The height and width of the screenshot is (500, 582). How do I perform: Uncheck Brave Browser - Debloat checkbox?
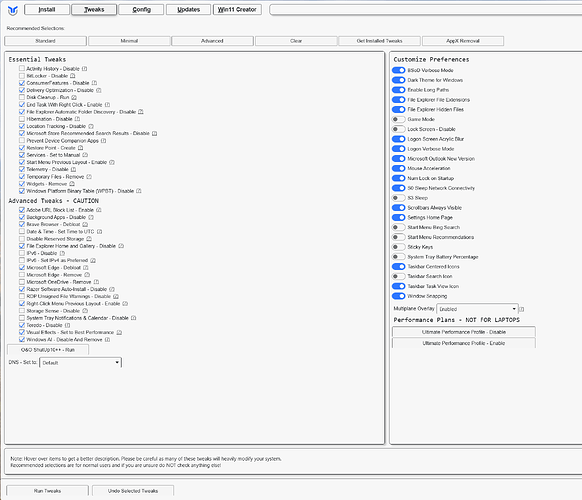pos(22,224)
